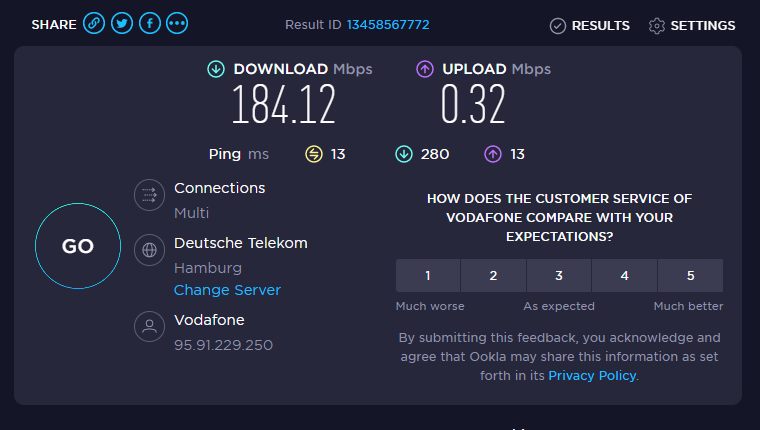Rate customer service 4
760x430 pixels.
(x=624, y=275)
